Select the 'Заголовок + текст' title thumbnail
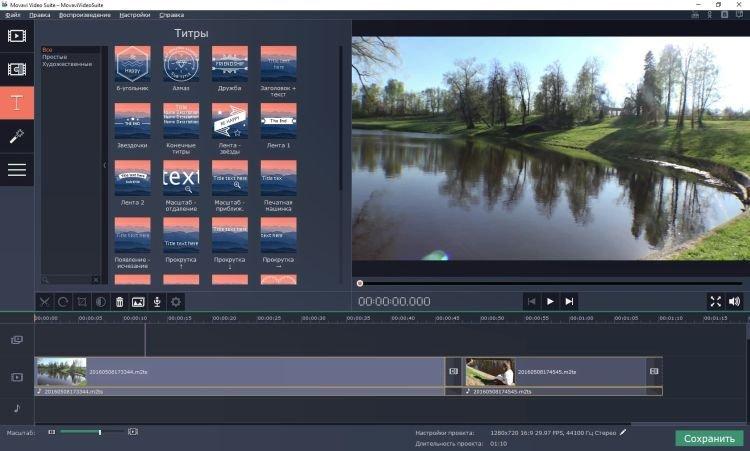This screenshot has height=451, width=750. point(278,64)
